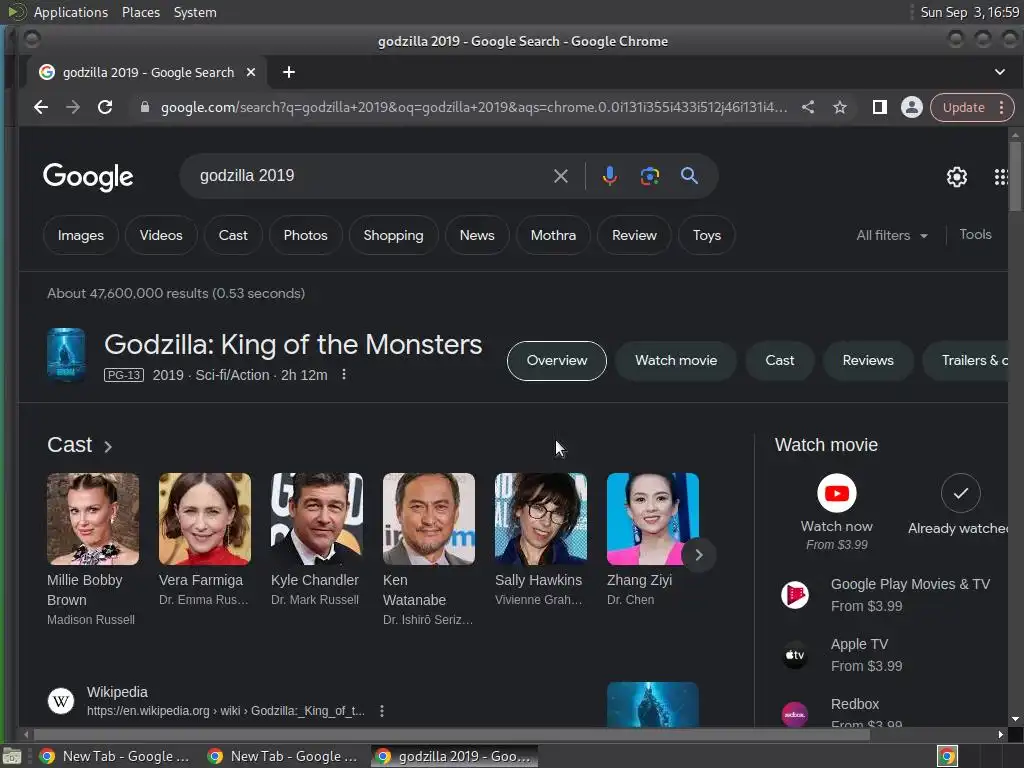
Task: Open Google apps grid
Action: [x=1000, y=176]
